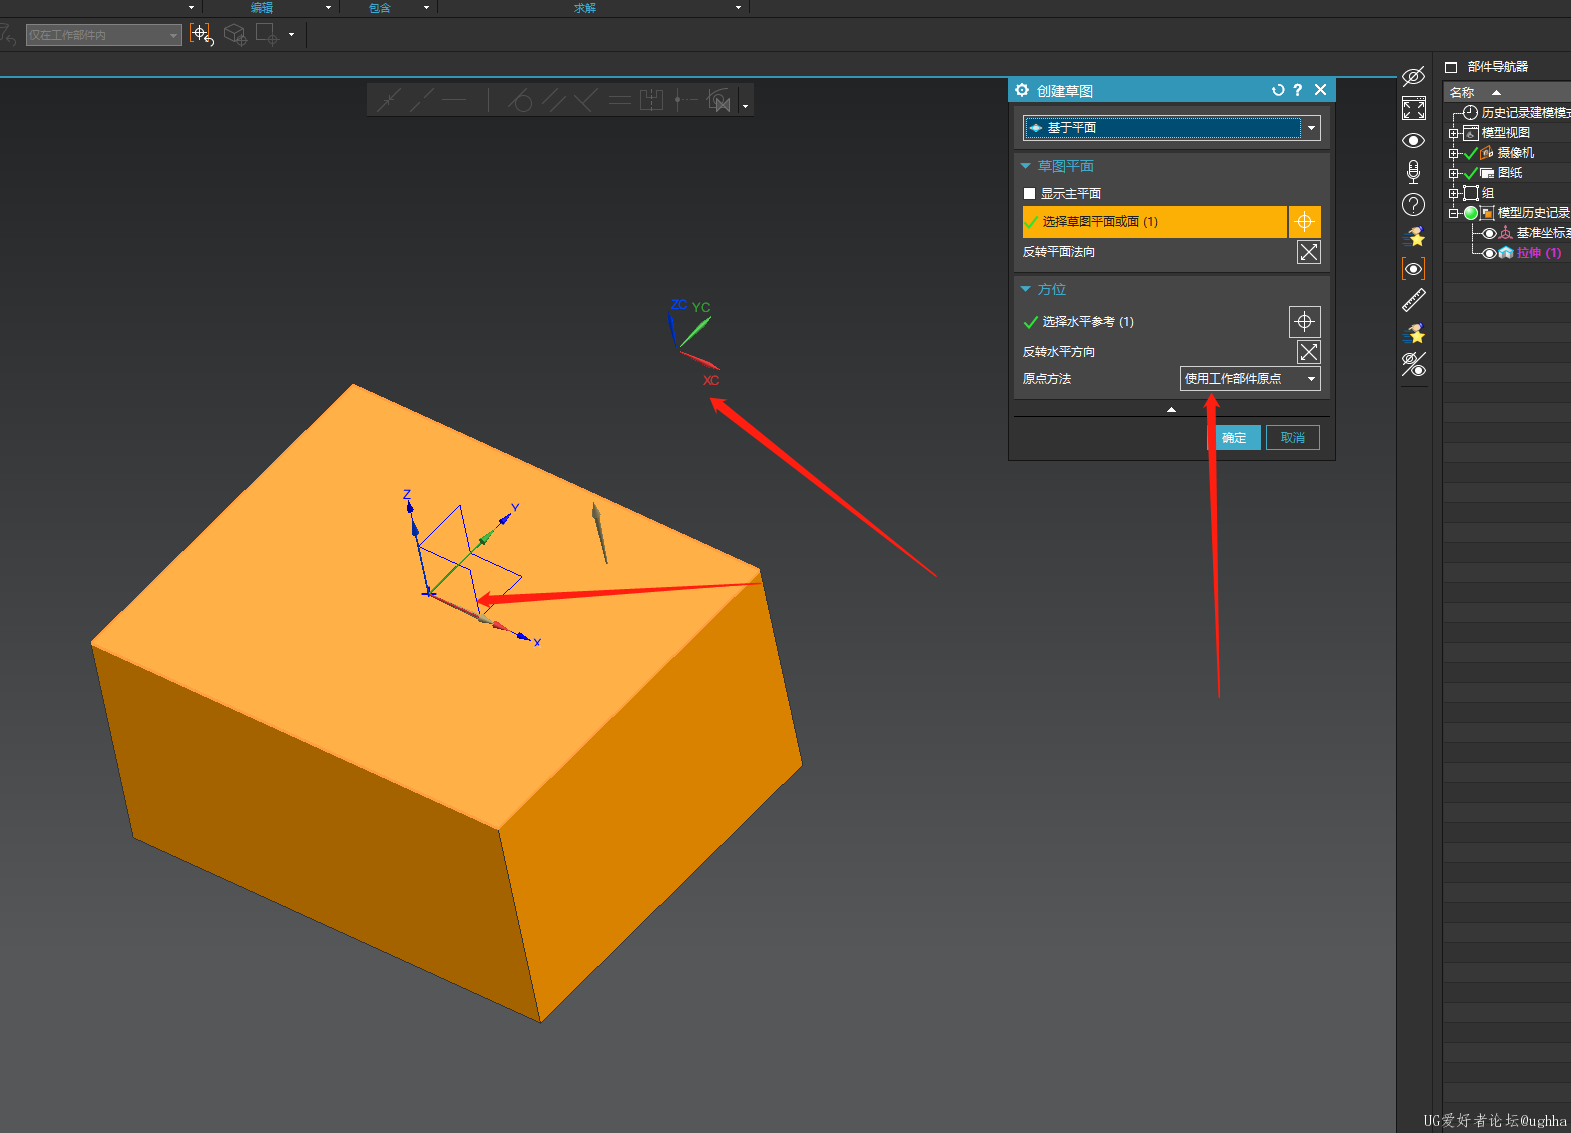Select the 拉伸 (1) feature in navigator
Image resolution: width=1571 pixels, height=1133 pixels.
pos(1538,253)
